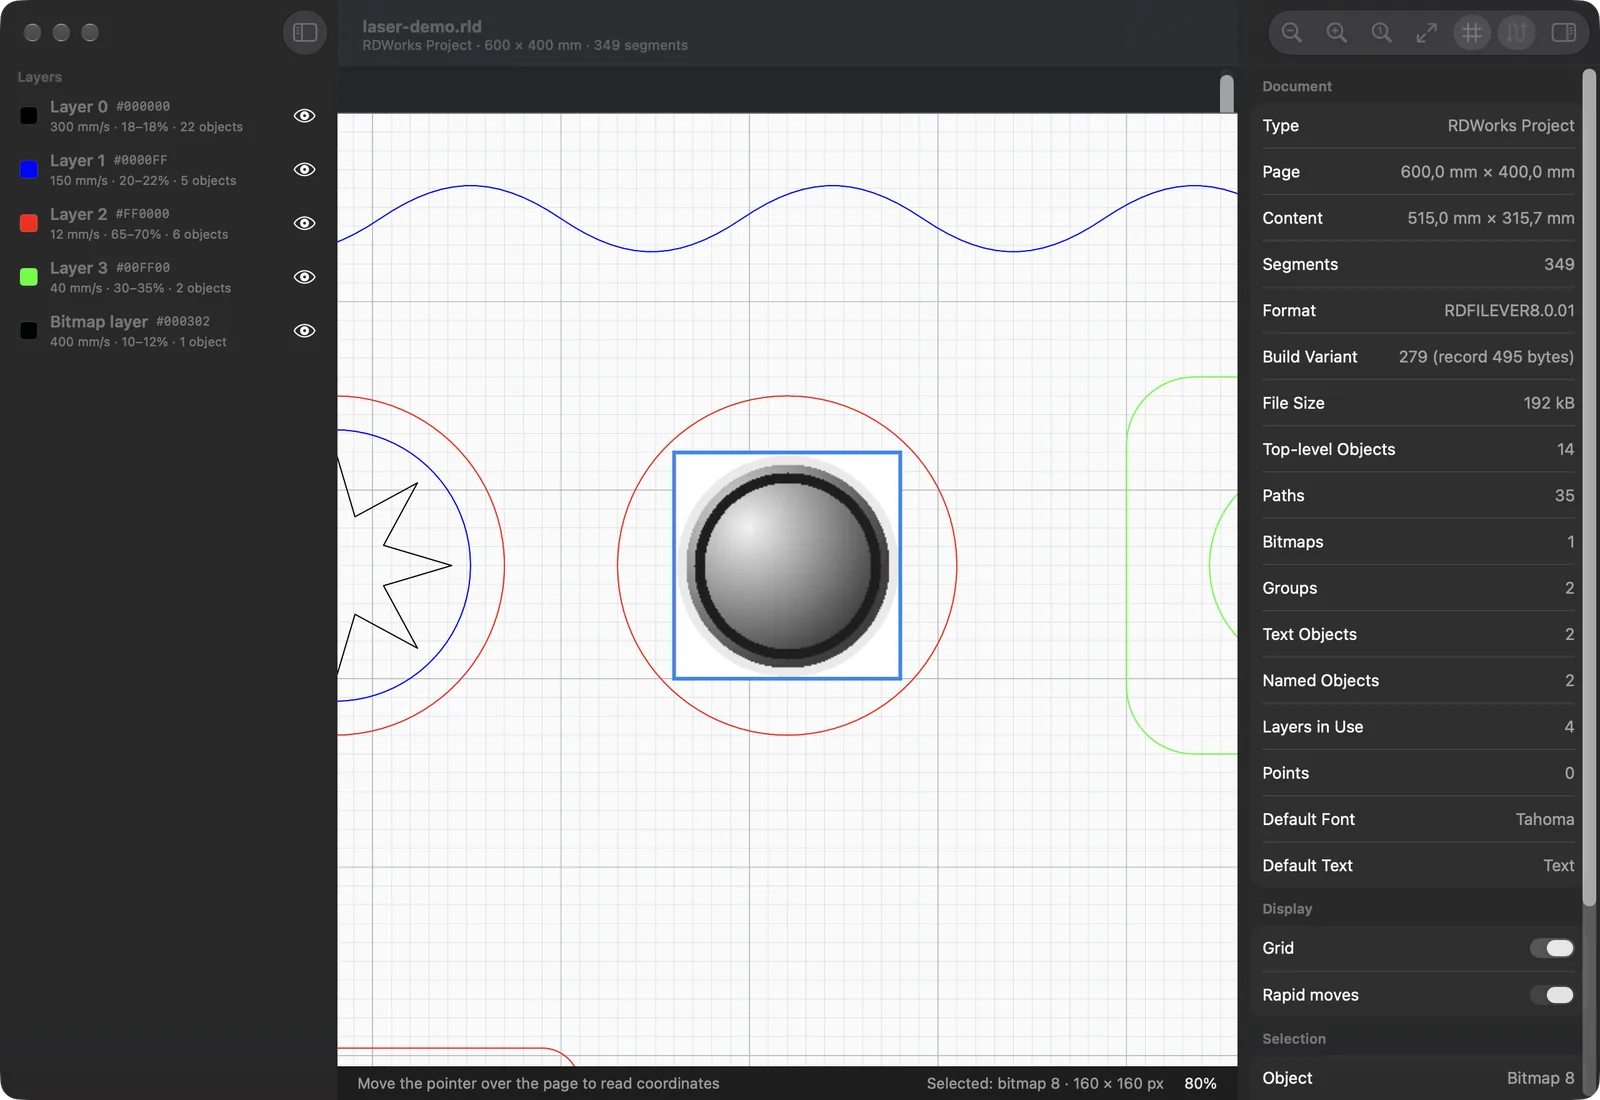Click the canvas vertical scrollbar thumb

pyautogui.click(x=1227, y=94)
